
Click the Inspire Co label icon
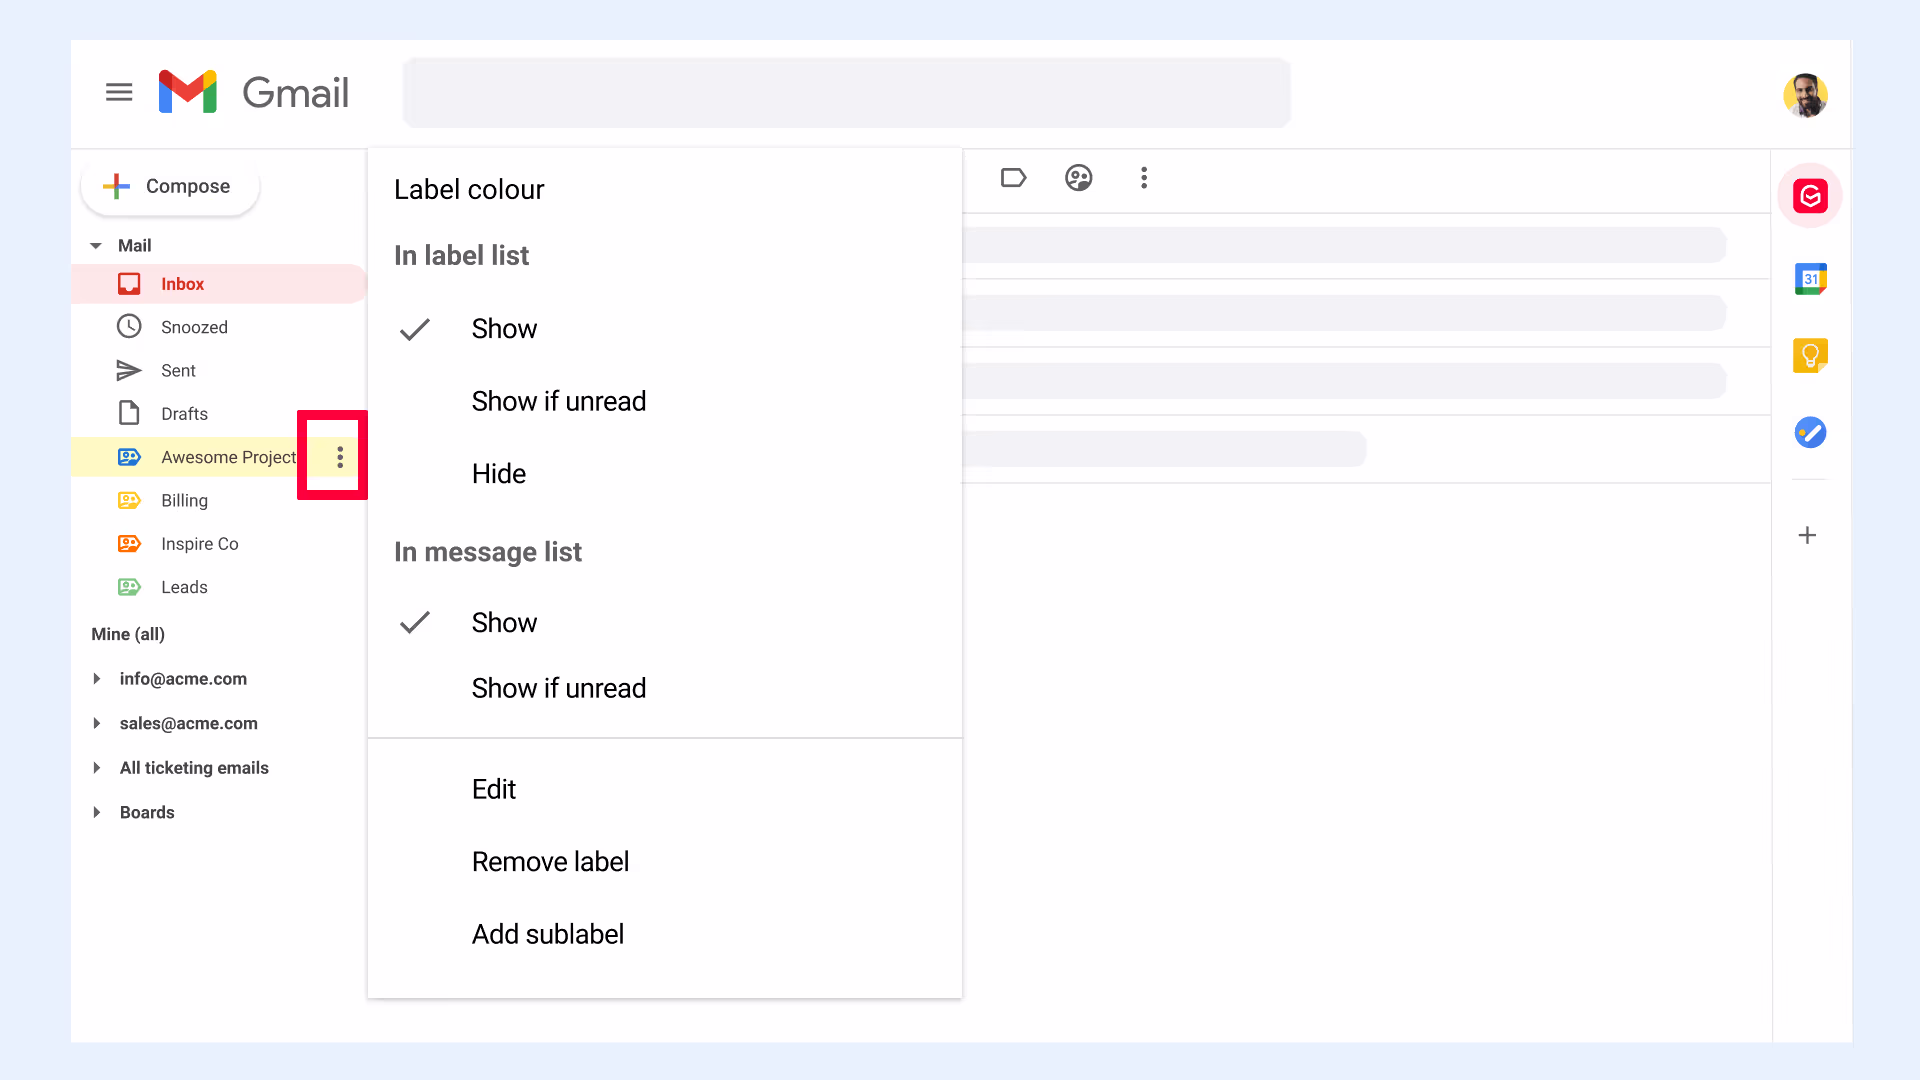[x=129, y=544]
